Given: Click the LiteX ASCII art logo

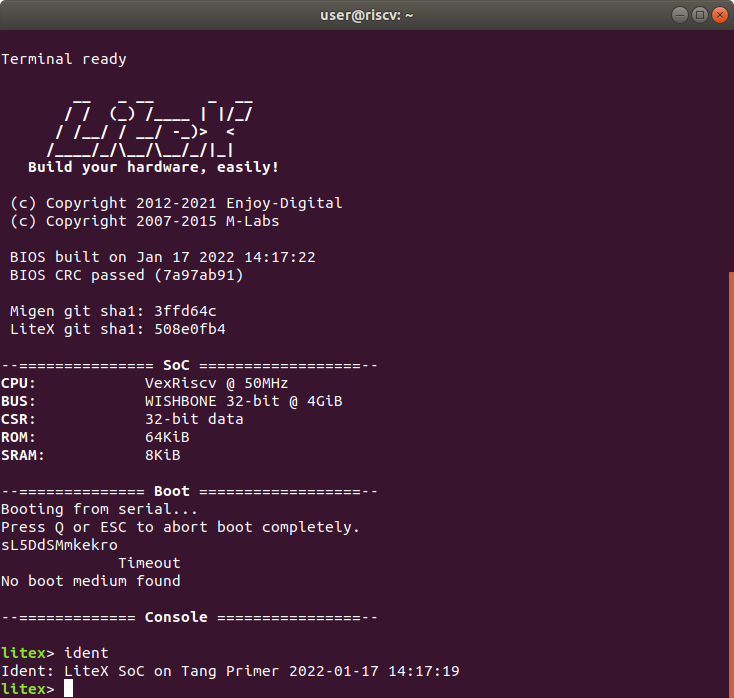Looking at the screenshot, I should (150, 128).
